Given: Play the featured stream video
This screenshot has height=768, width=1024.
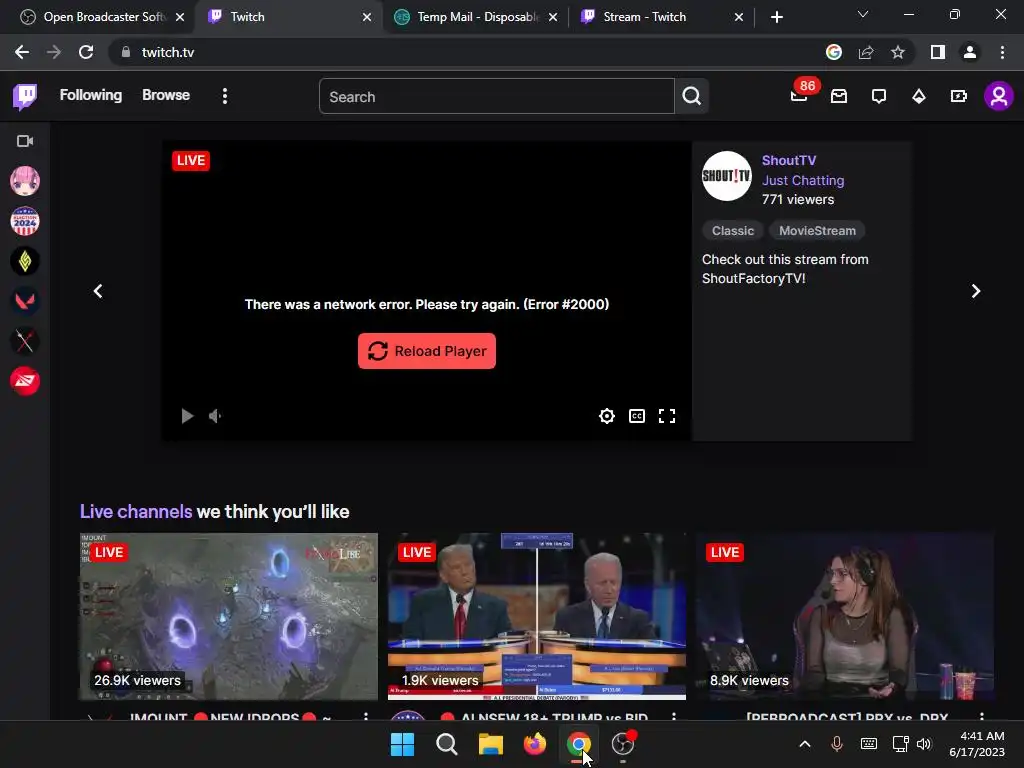Looking at the screenshot, I should pos(187,416).
